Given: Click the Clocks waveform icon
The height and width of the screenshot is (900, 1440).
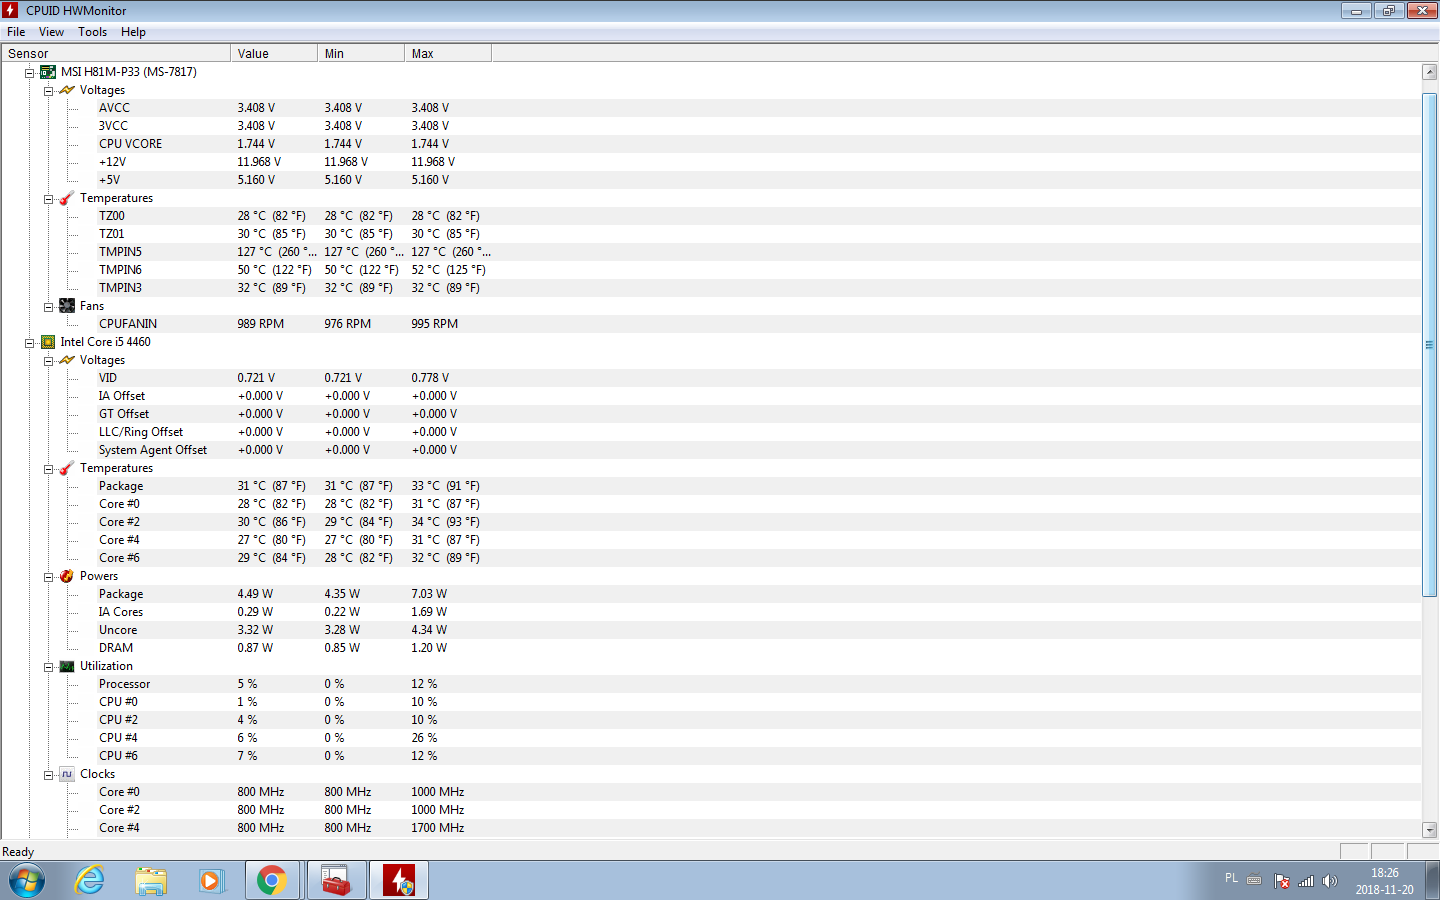Looking at the screenshot, I should [x=67, y=774].
